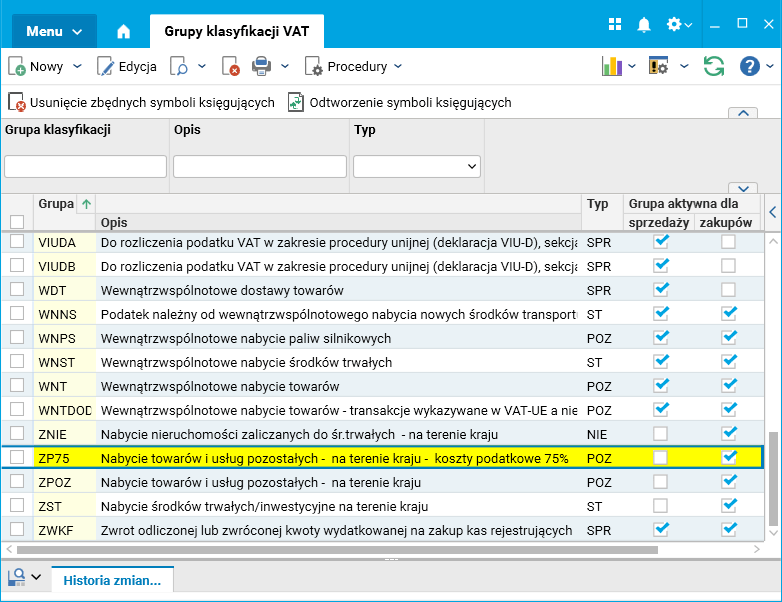Viewport: 782px width, 602px height.
Task: Open the main Menu
Action: point(54,31)
